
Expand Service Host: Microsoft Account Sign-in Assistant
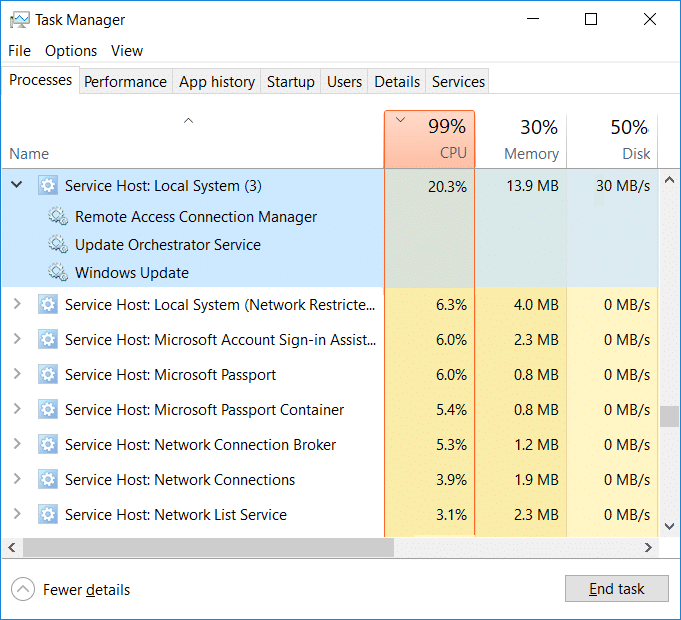click(x=16, y=340)
